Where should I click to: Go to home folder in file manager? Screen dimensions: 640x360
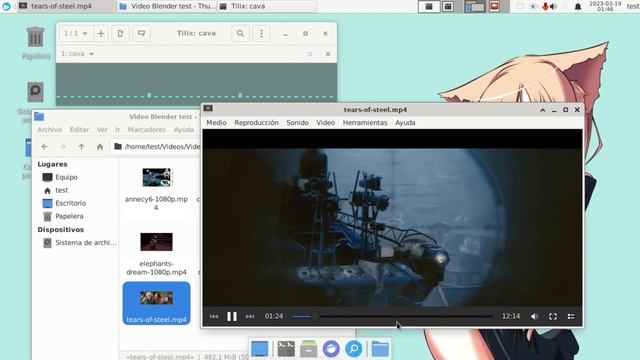pyautogui.click(x=100, y=147)
